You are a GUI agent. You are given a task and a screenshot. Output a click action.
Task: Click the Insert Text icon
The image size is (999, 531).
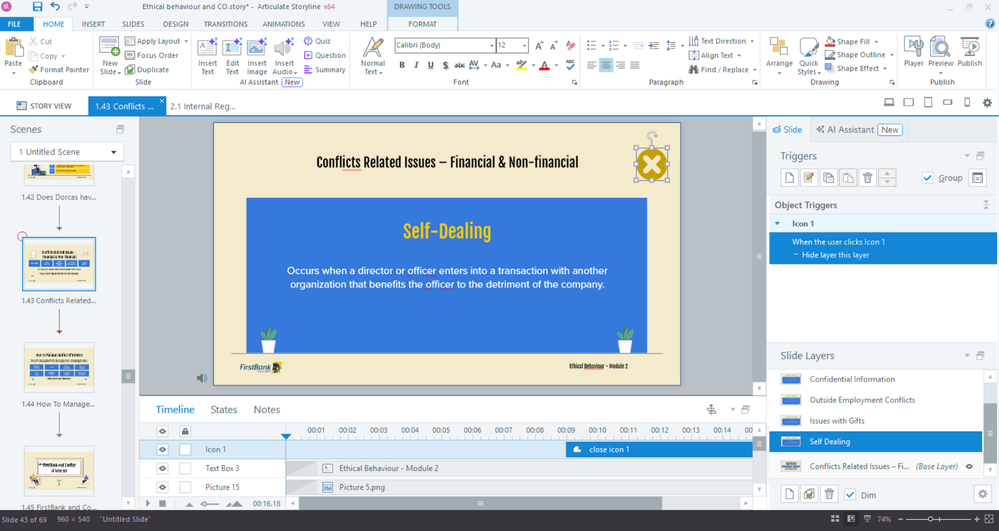point(207,56)
